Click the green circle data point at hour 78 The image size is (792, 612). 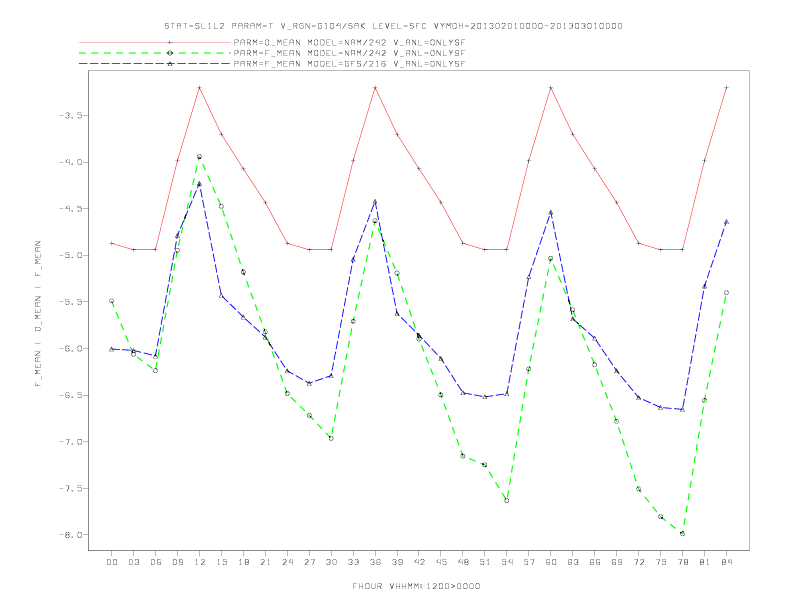[x=682, y=533]
